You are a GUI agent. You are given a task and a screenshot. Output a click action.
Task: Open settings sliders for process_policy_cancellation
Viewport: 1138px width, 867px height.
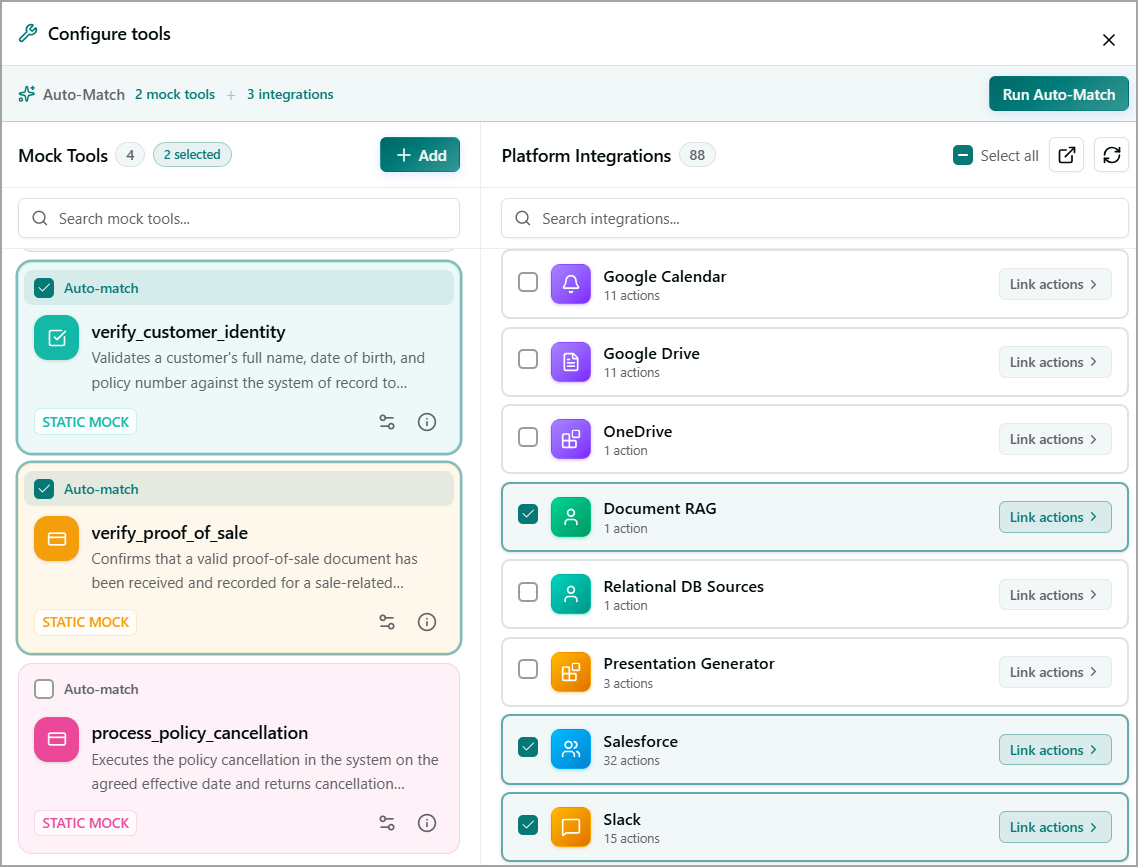pos(387,823)
